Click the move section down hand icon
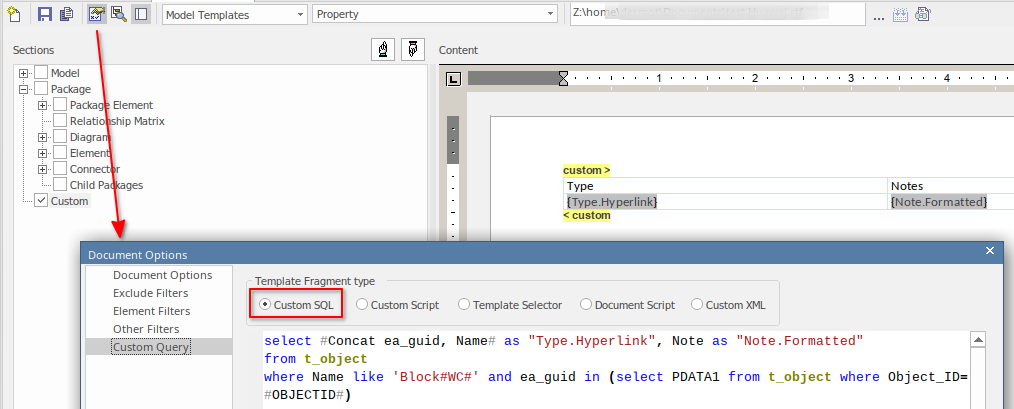 coord(411,50)
